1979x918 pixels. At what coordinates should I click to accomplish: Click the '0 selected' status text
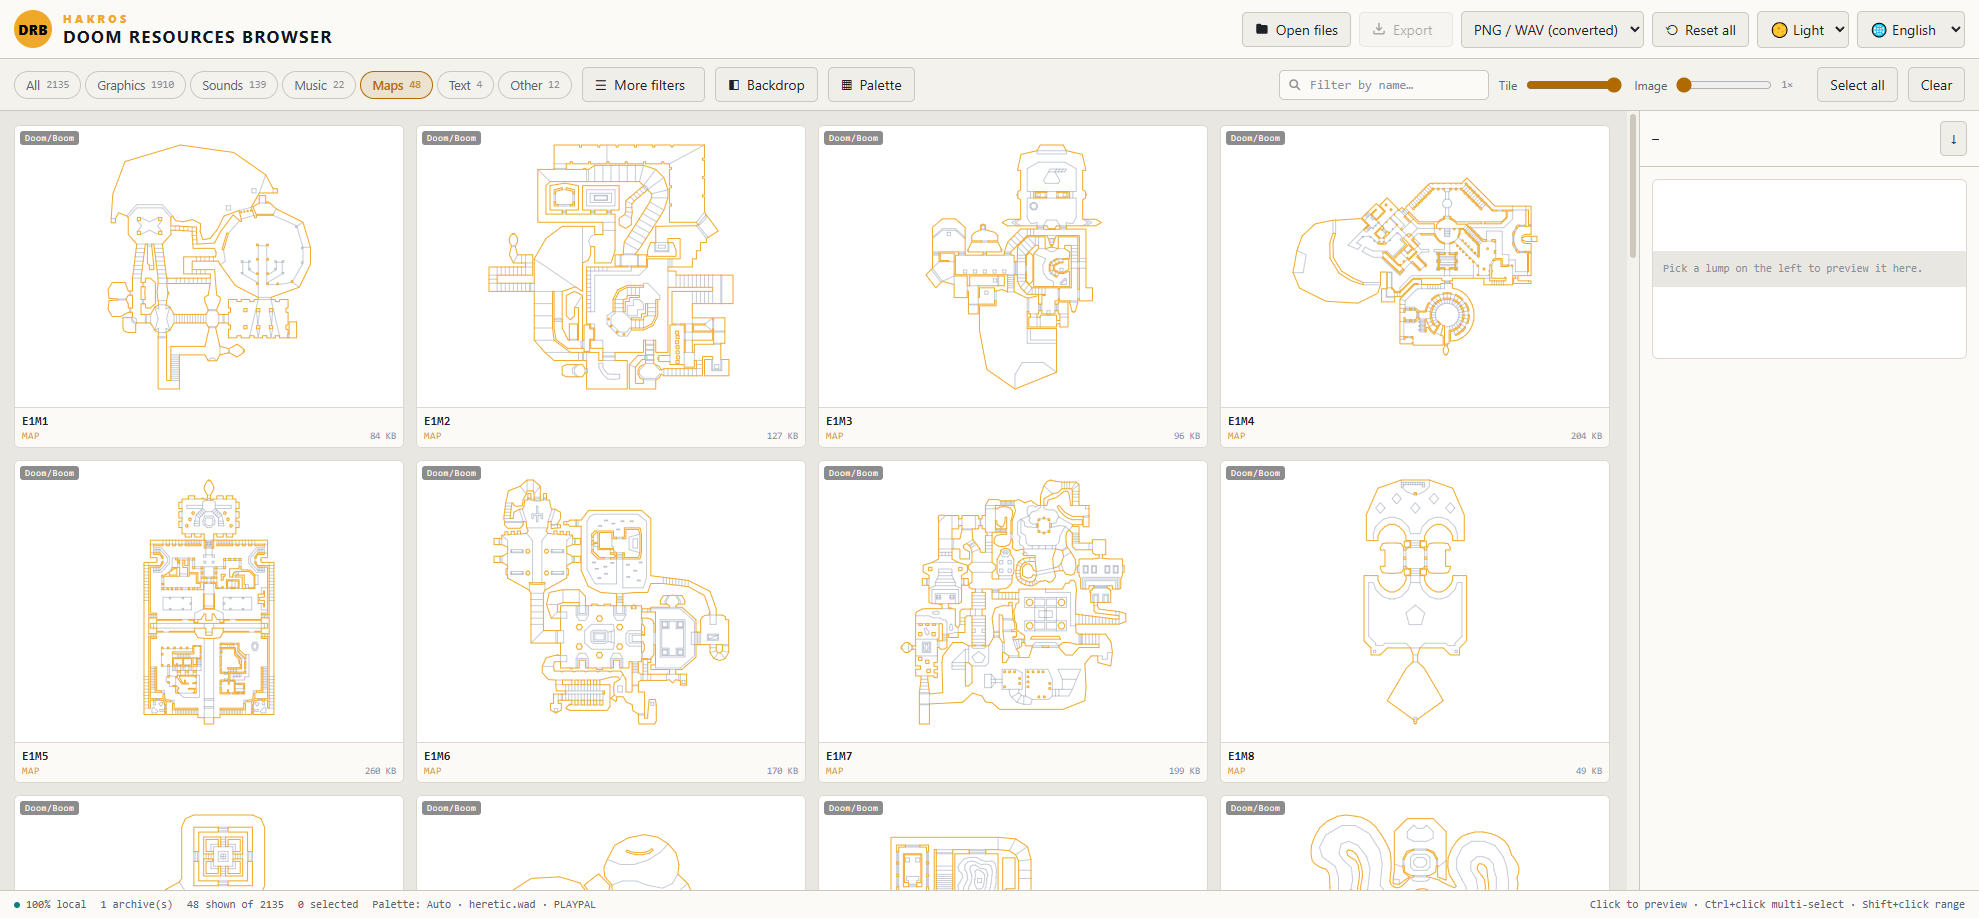(328, 904)
